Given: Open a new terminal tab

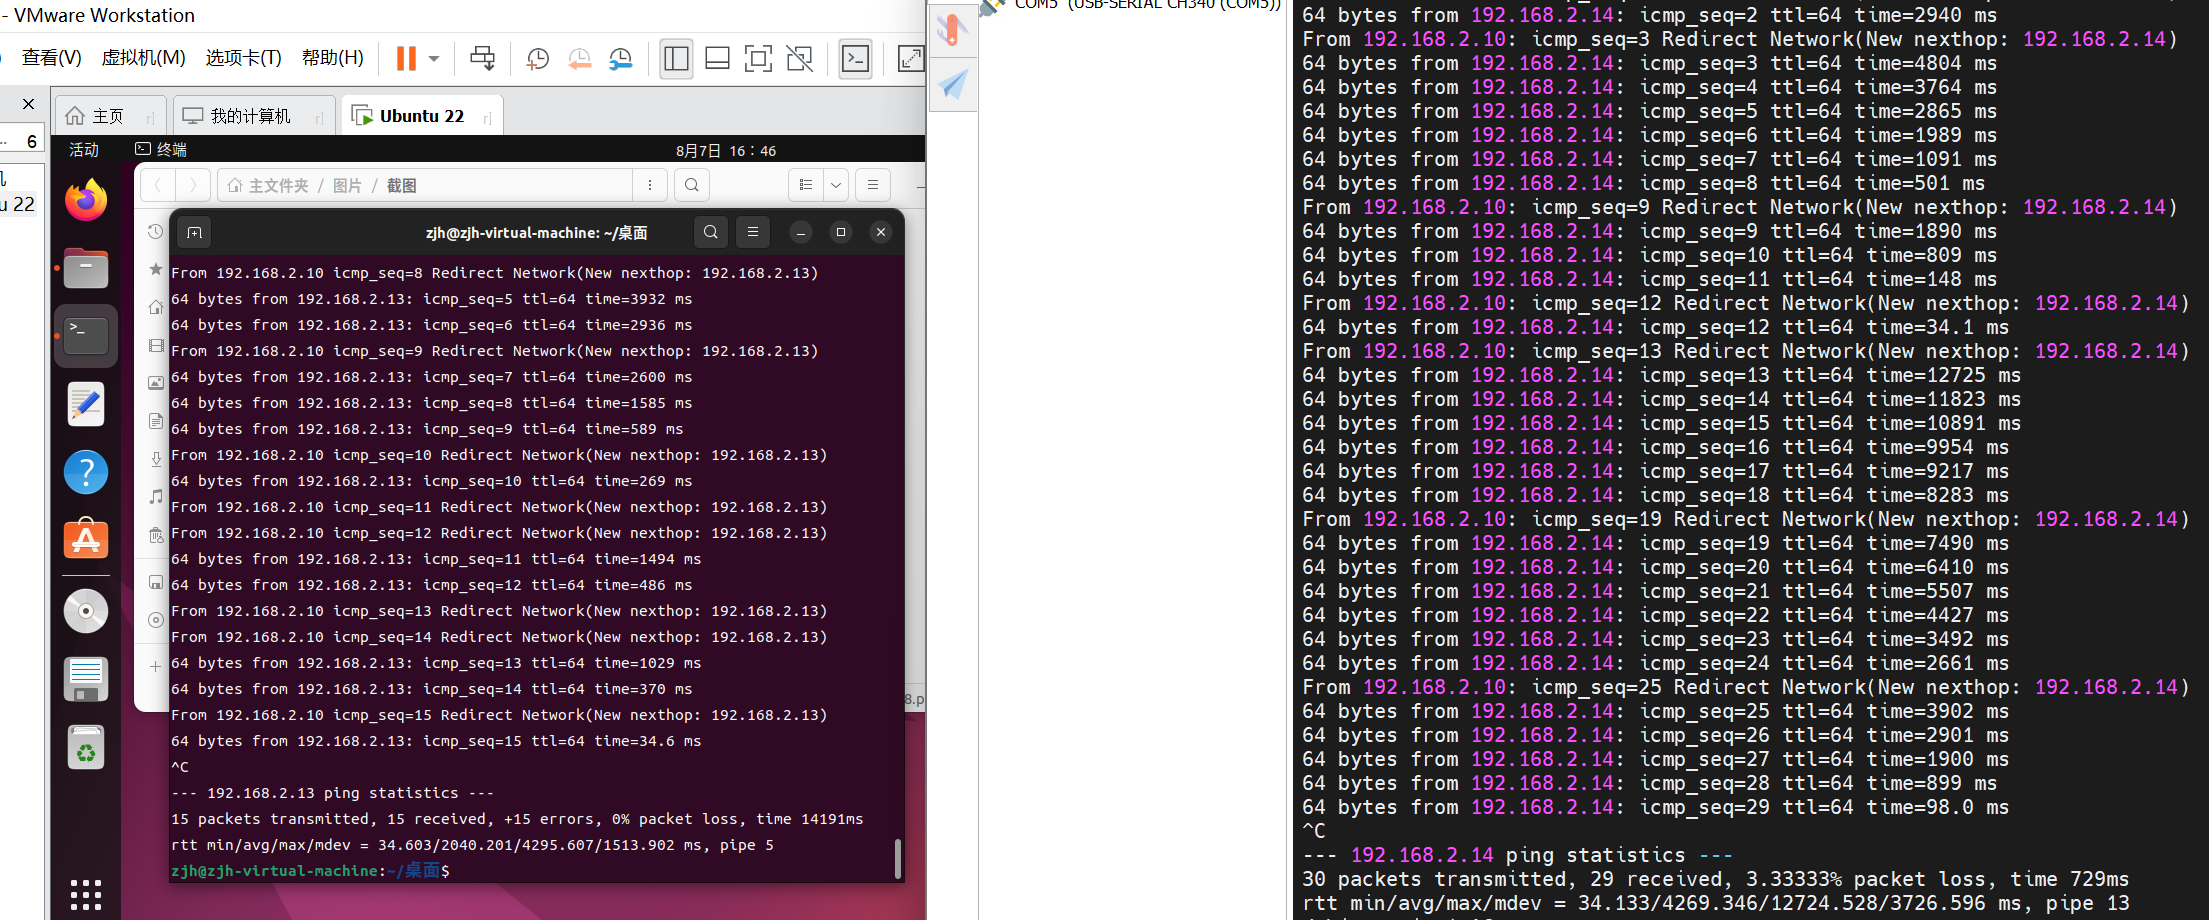Looking at the screenshot, I should (x=195, y=233).
